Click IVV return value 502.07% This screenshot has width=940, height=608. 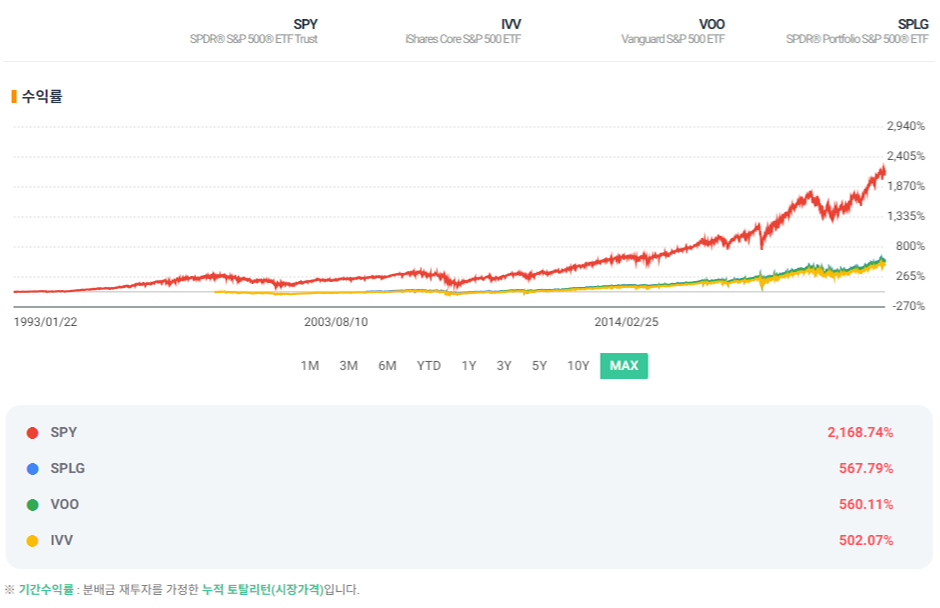[x=866, y=540]
